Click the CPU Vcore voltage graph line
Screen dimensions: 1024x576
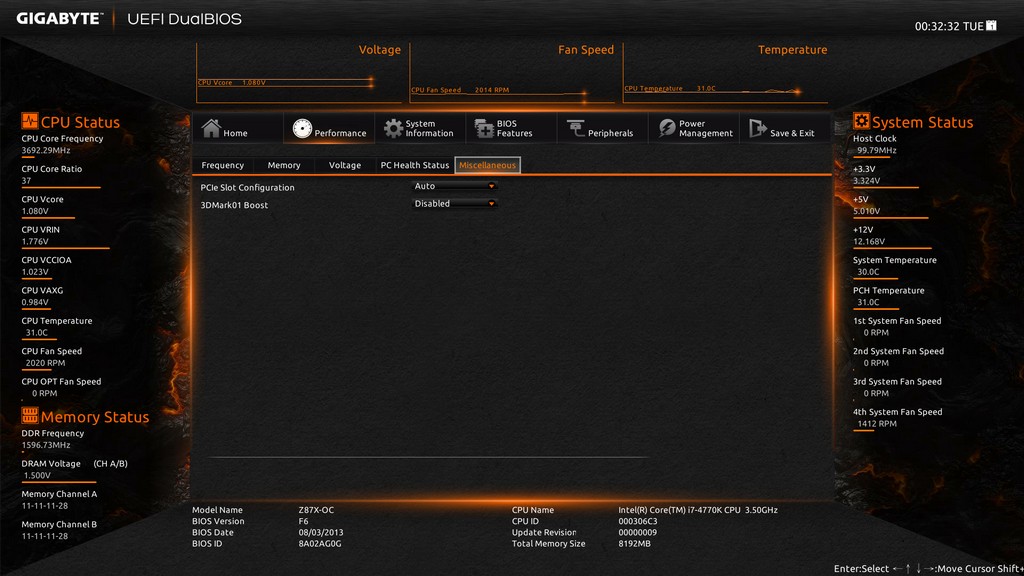[x=285, y=82]
